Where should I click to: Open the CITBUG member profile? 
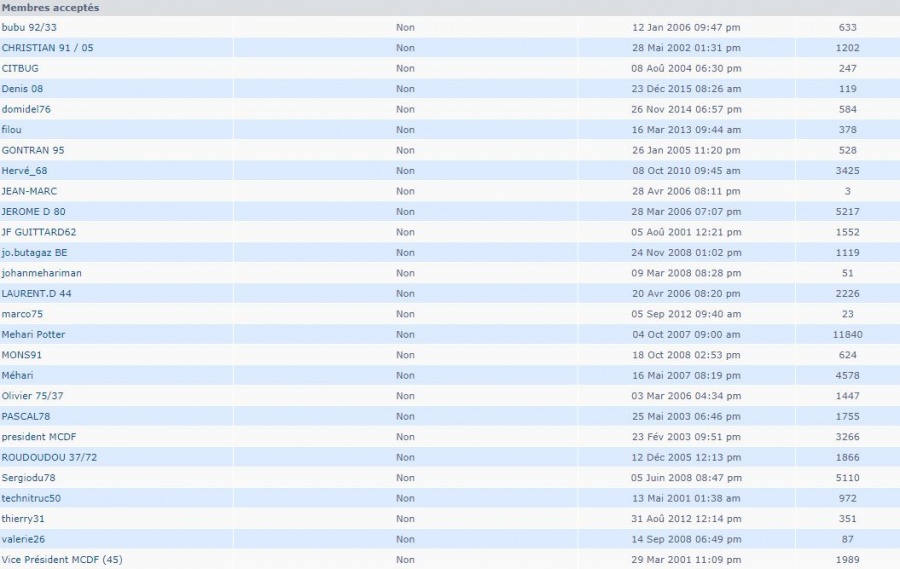(20, 68)
